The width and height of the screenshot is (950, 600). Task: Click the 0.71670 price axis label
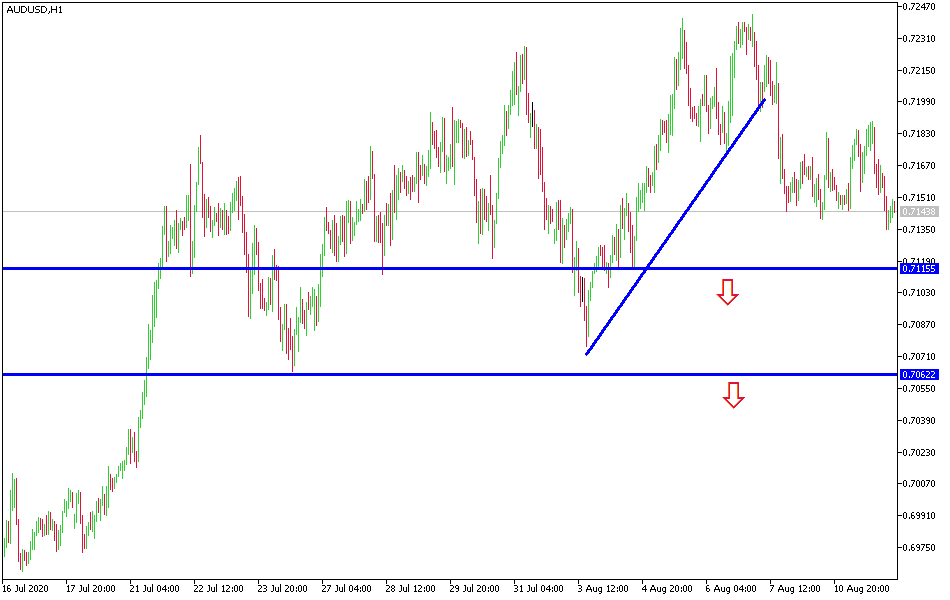pos(918,165)
